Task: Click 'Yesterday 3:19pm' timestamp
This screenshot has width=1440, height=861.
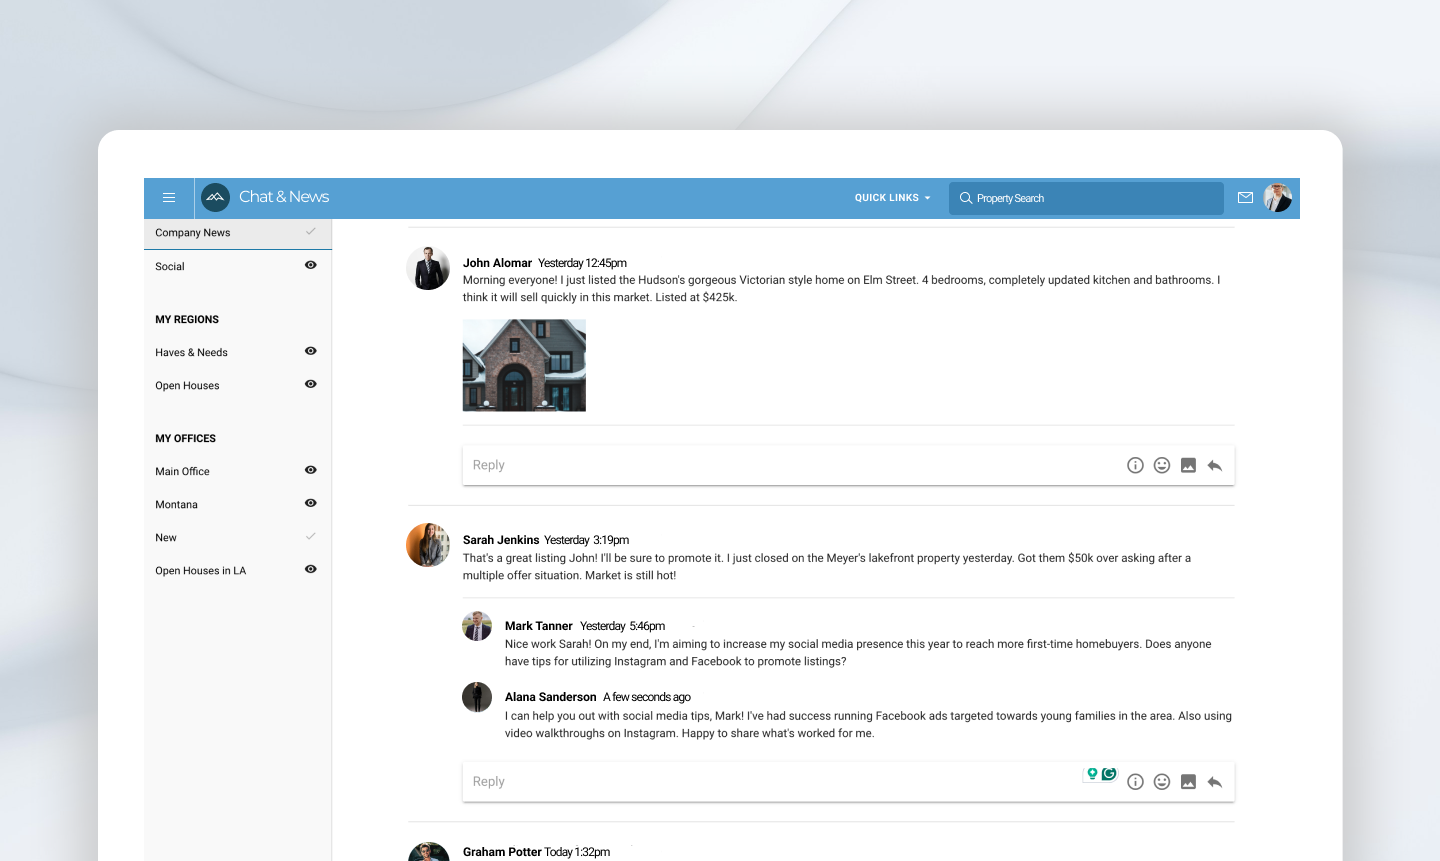Action: click(x=587, y=540)
